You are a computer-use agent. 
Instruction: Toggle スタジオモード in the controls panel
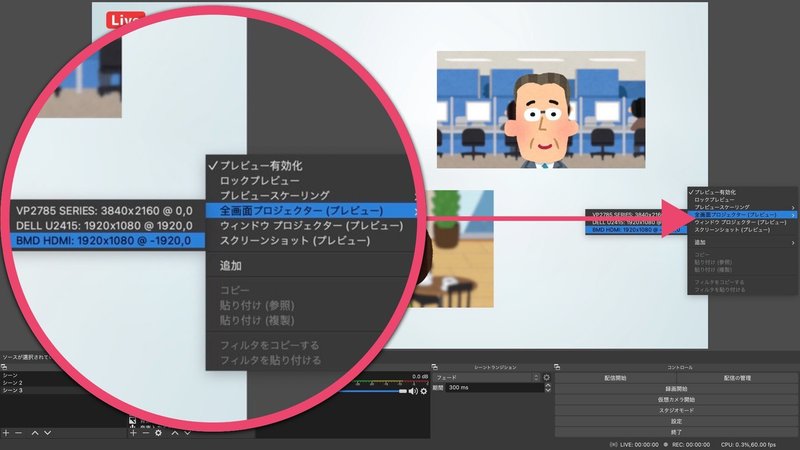click(x=677, y=410)
